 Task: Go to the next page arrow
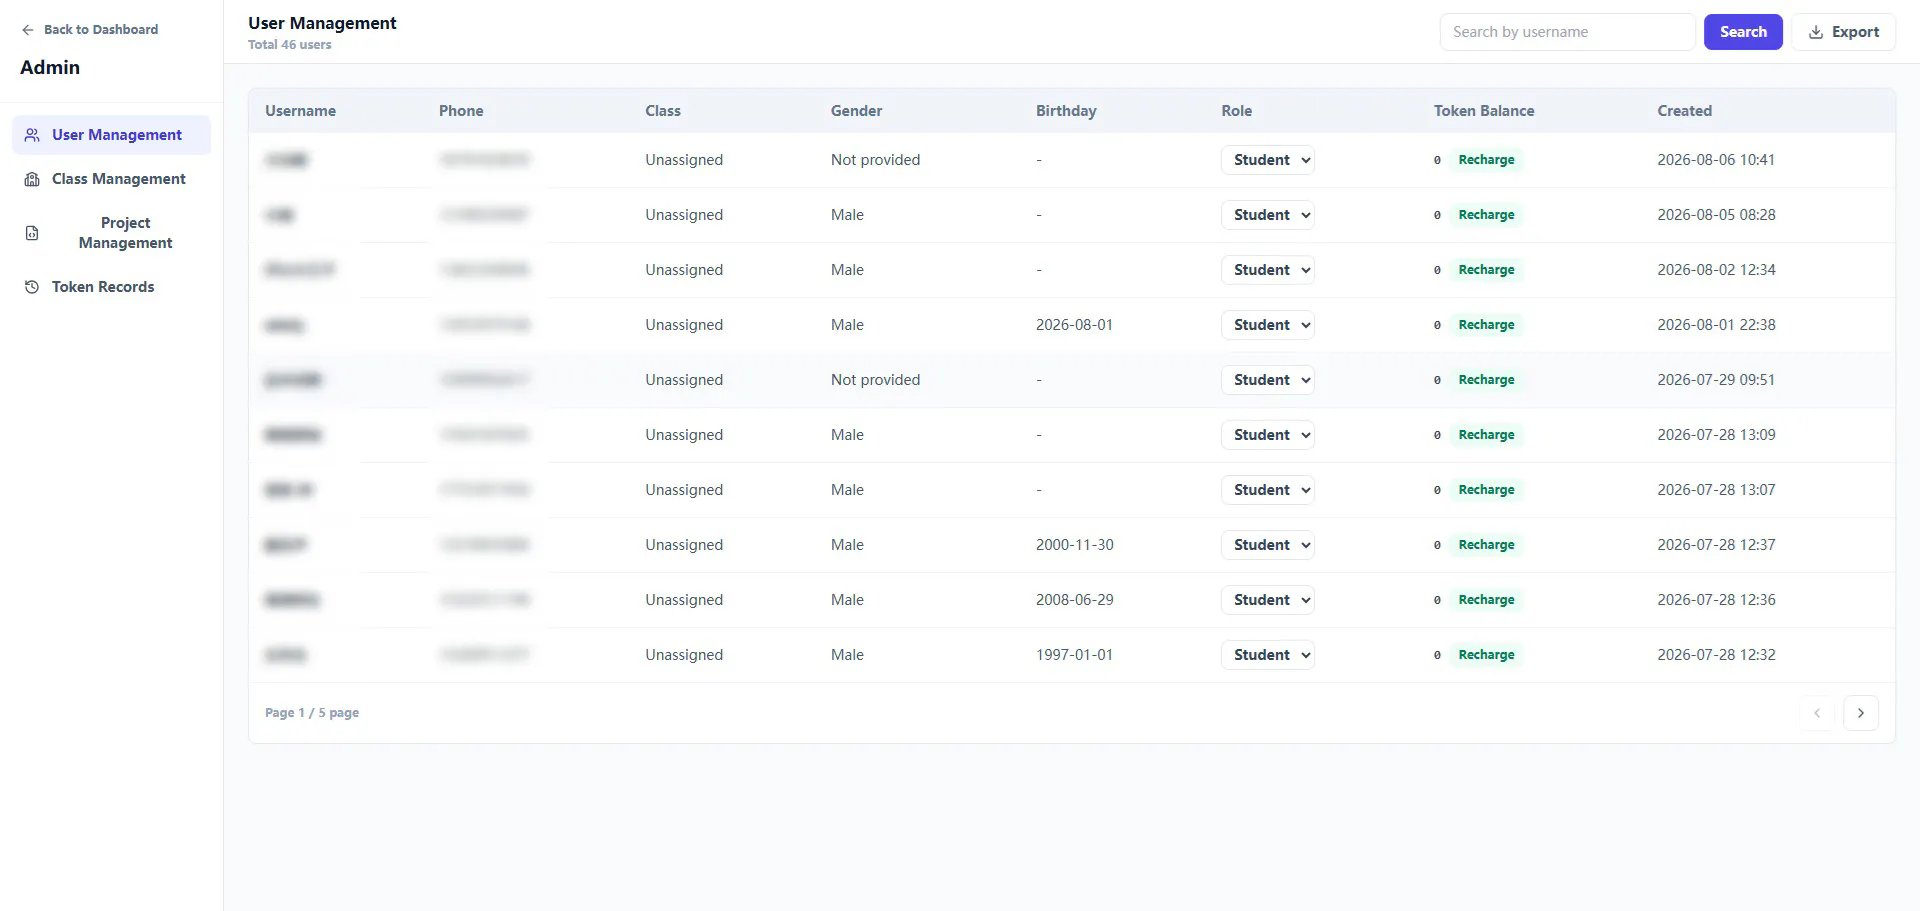(x=1860, y=713)
